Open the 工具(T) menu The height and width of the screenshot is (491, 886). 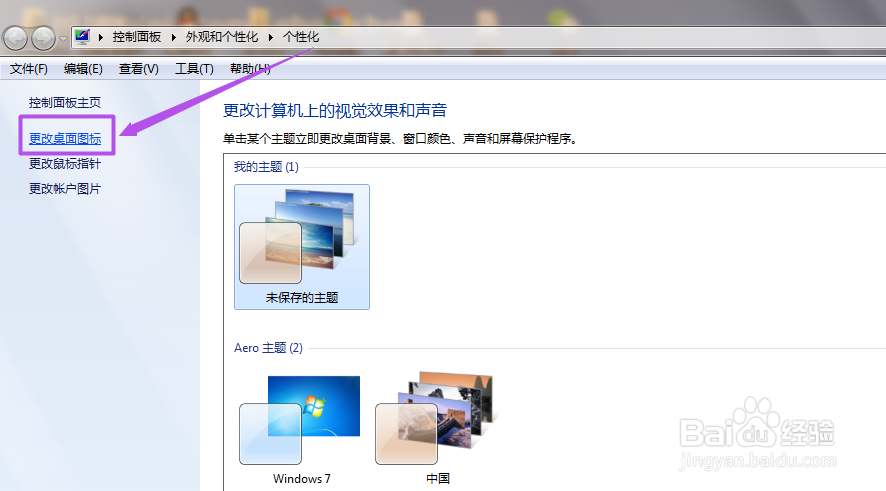(194, 69)
